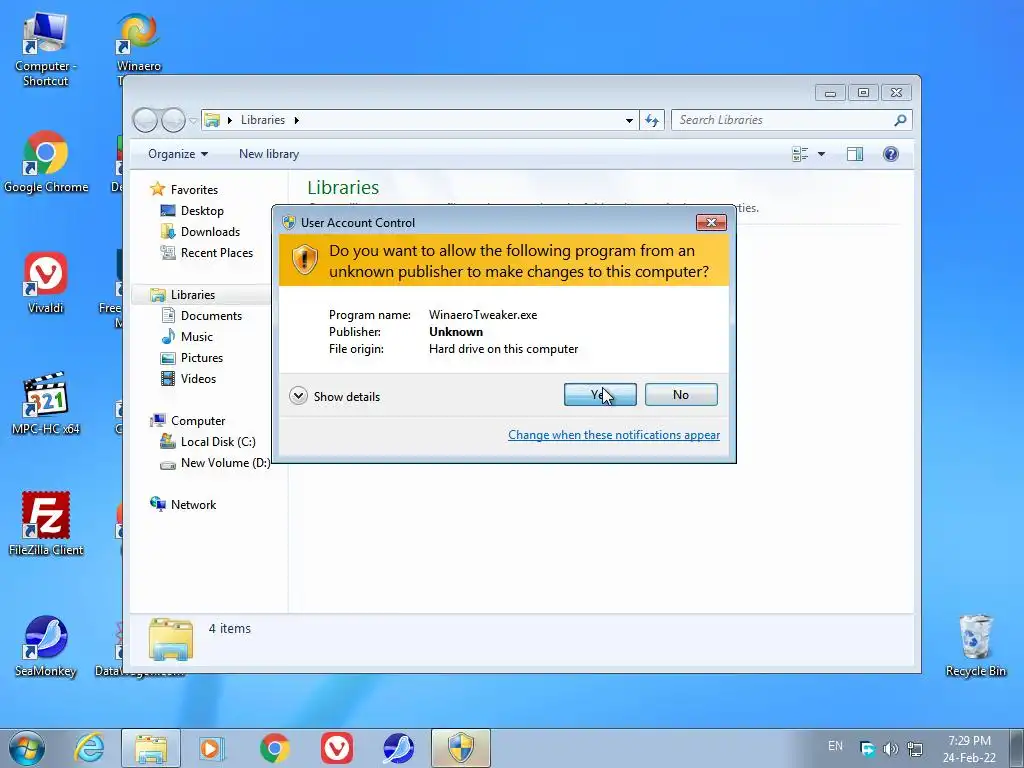Expand Show details chevron in UAC dialog
Image resolution: width=1024 pixels, height=768 pixels.
pos(298,396)
